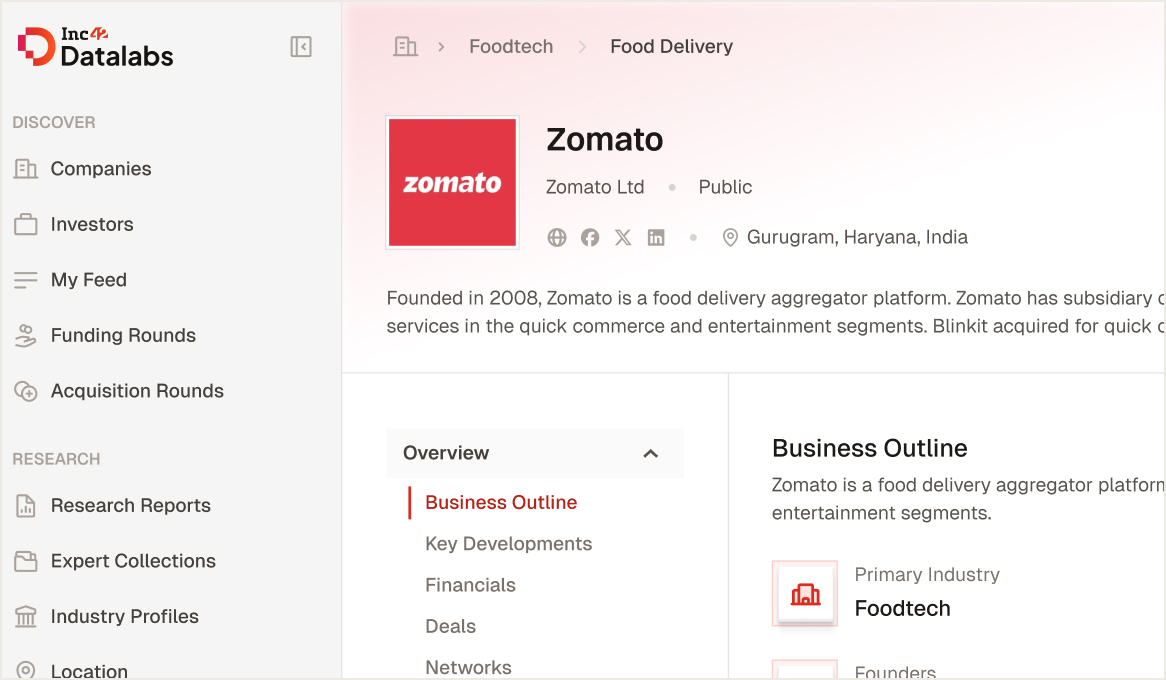Image resolution: width=1166 pixels, height=680 pixels.
Task: Go to Investors in the sidebar
Action: tap(91, 225)
